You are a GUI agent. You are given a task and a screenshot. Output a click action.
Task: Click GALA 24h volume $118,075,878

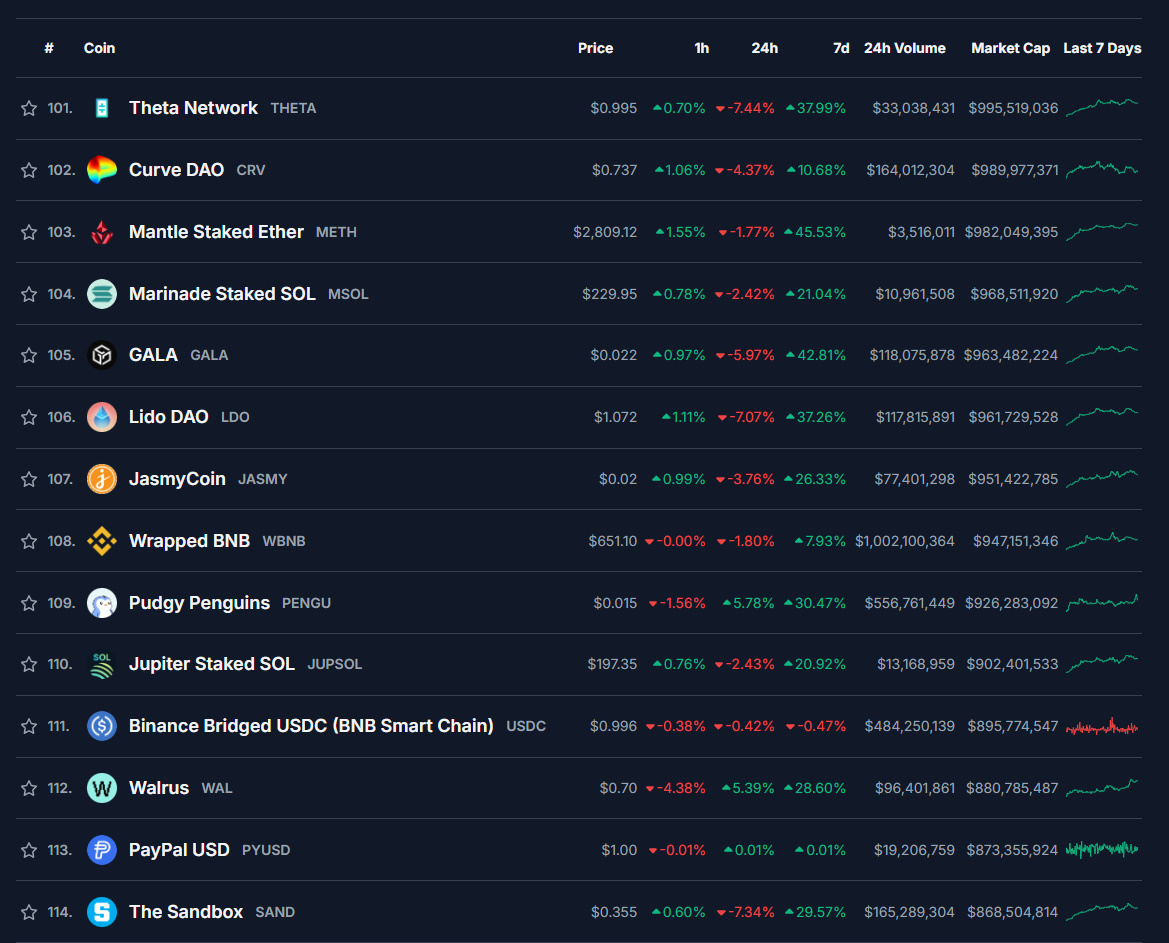[912, 356]
